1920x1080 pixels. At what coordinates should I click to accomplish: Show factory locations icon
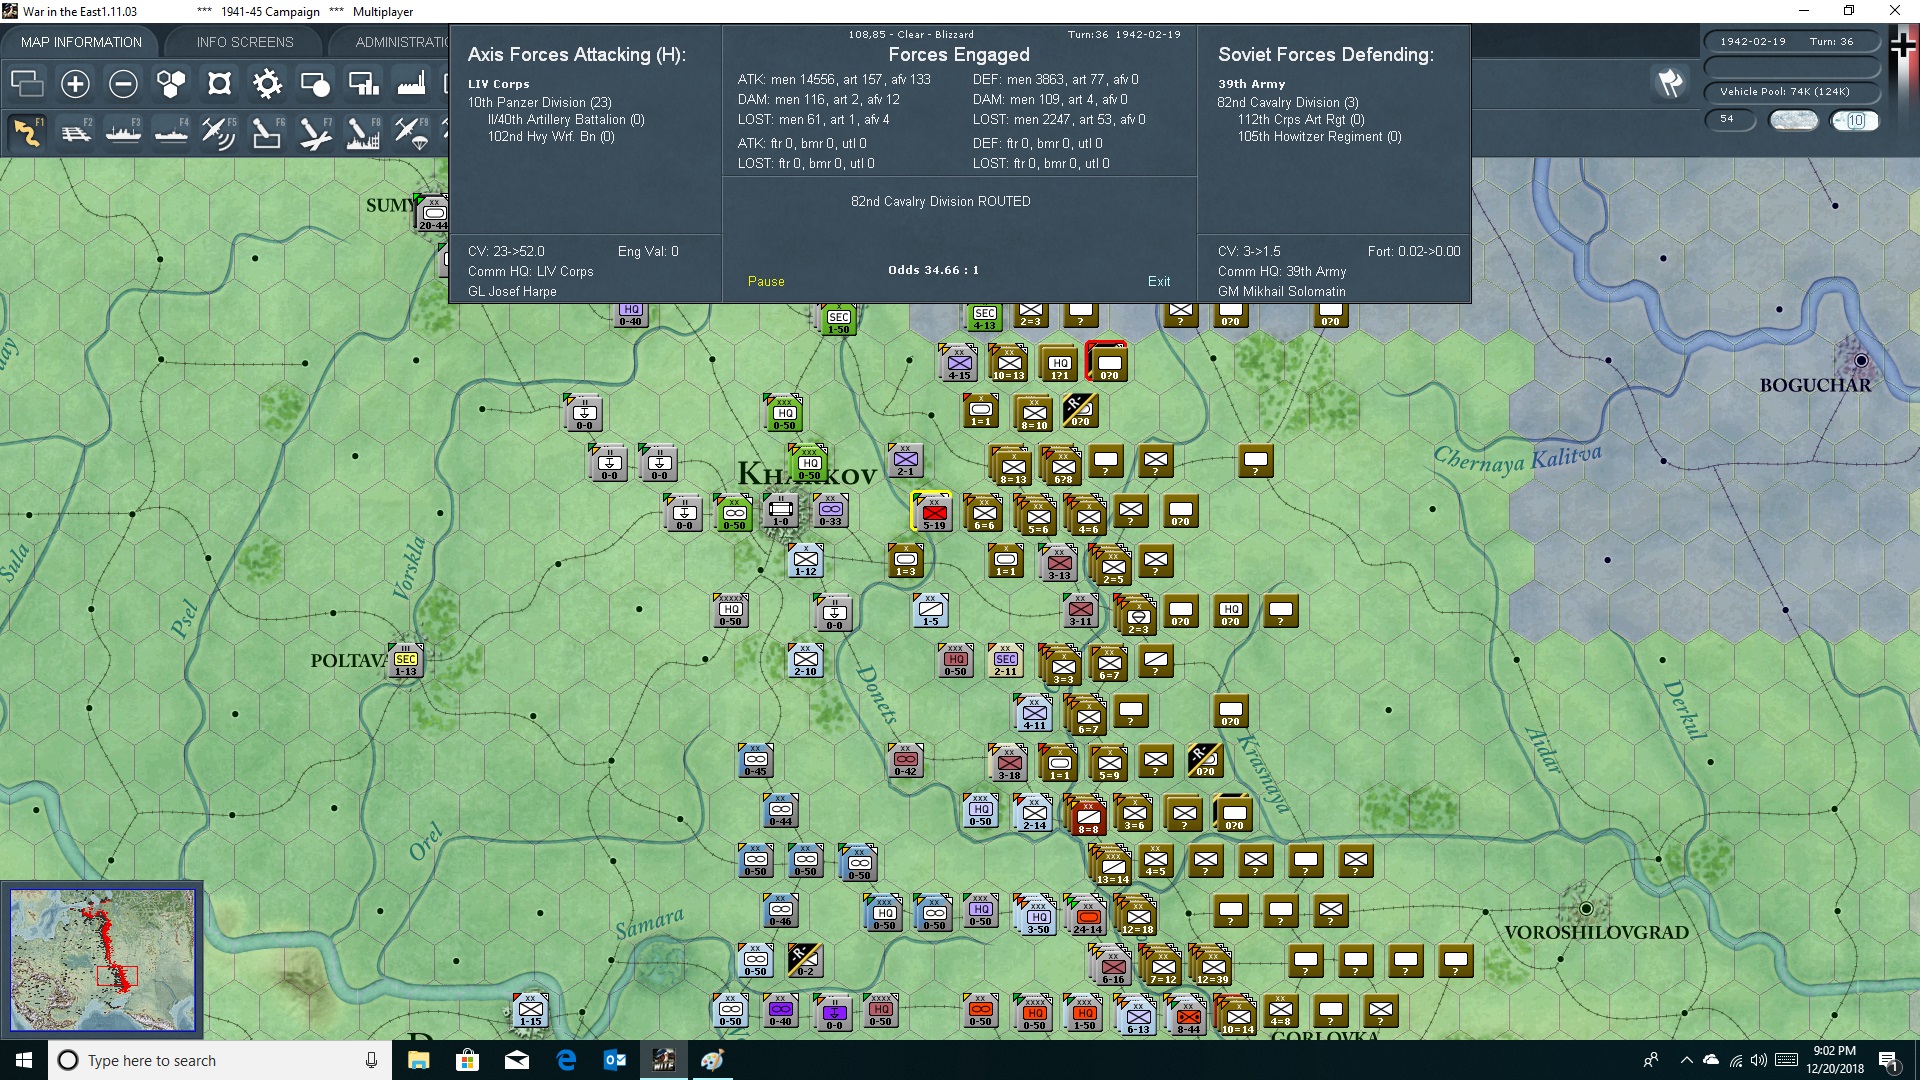coord(411,84)
